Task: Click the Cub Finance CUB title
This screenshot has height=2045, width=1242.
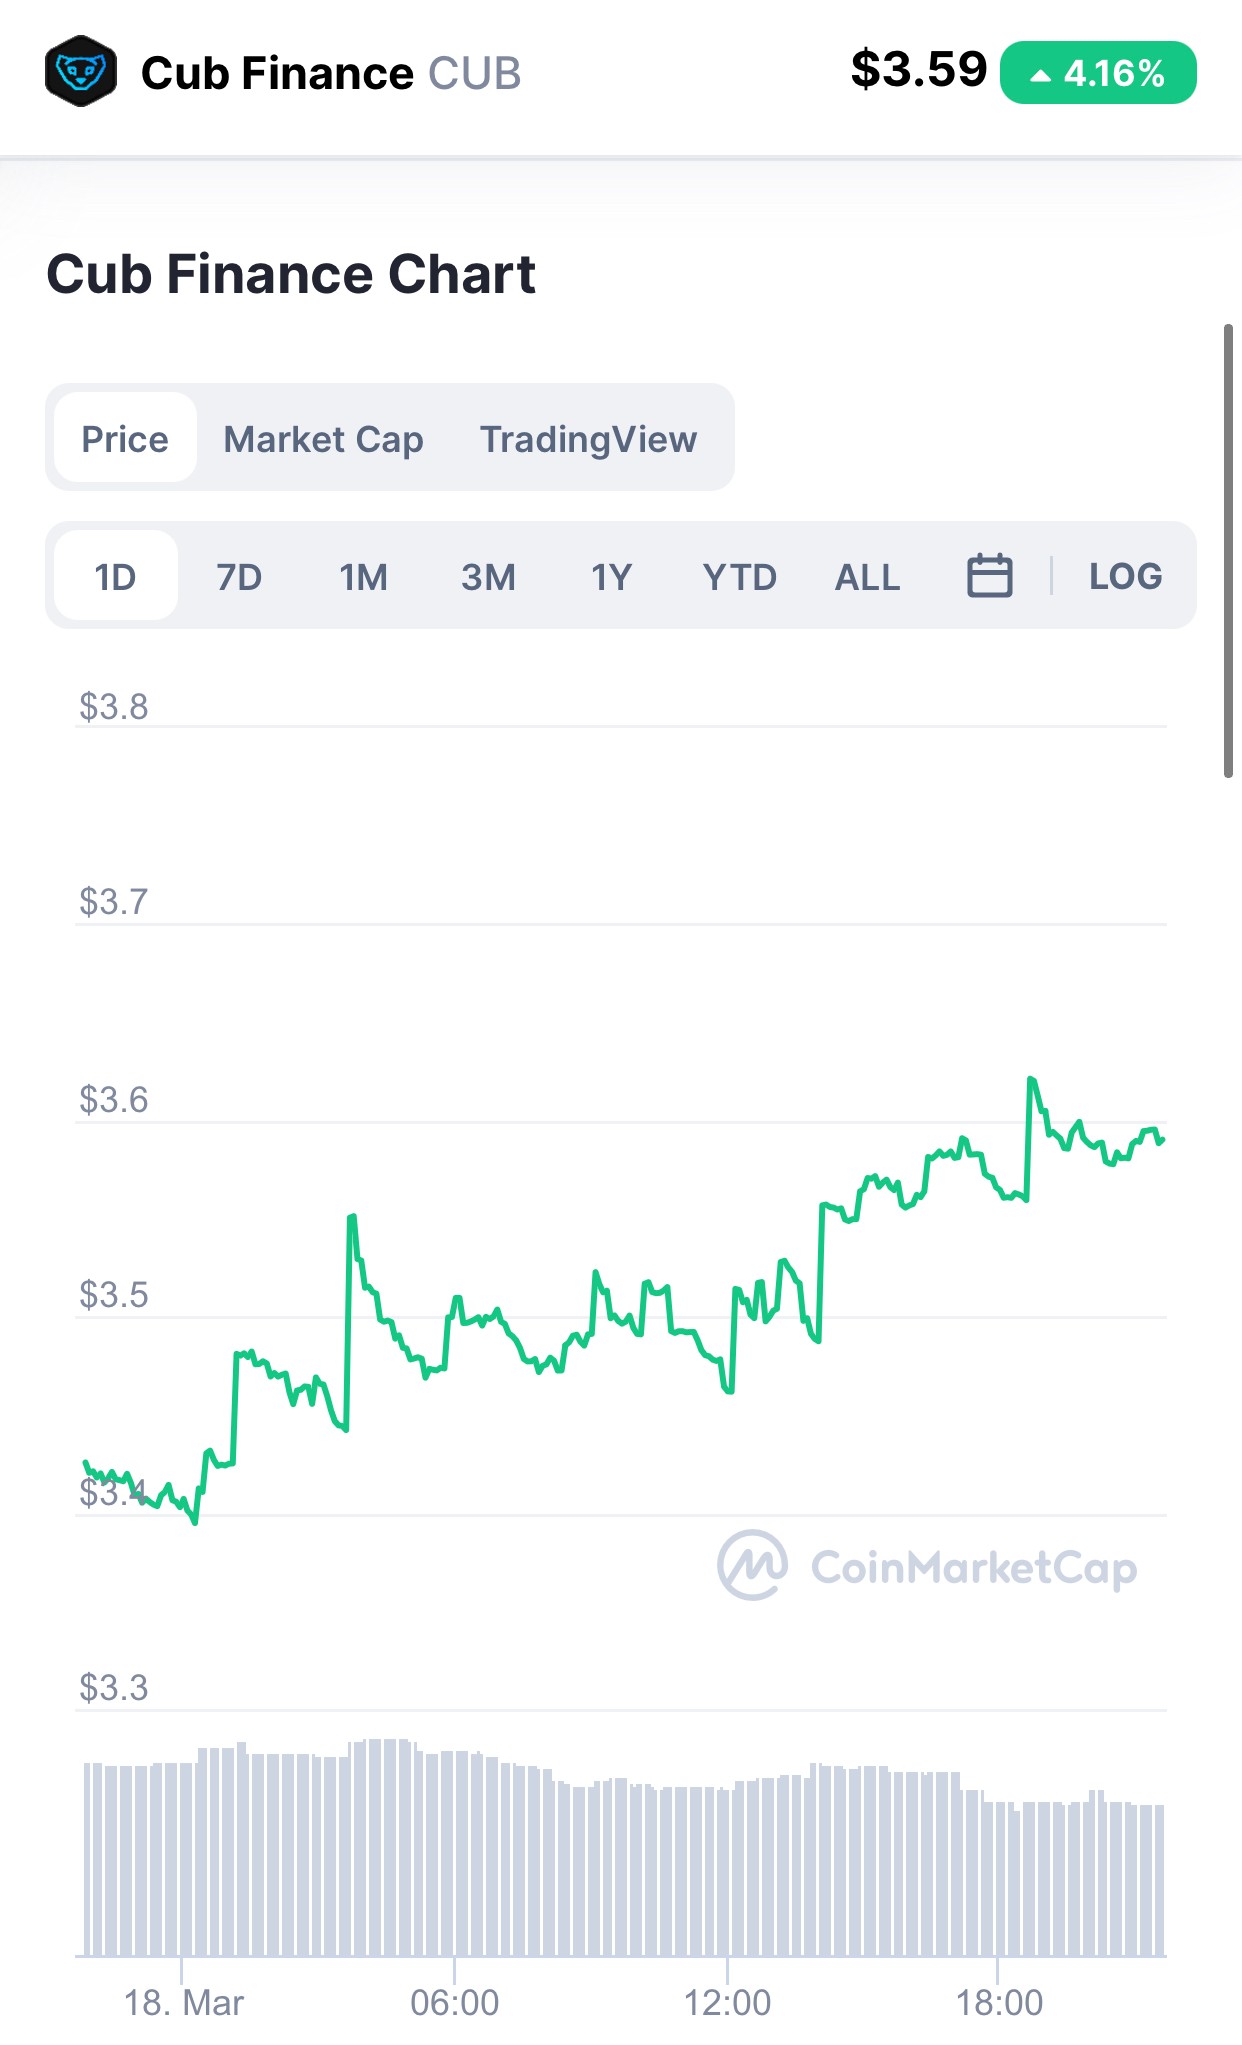Action: [x=330, y=73]
